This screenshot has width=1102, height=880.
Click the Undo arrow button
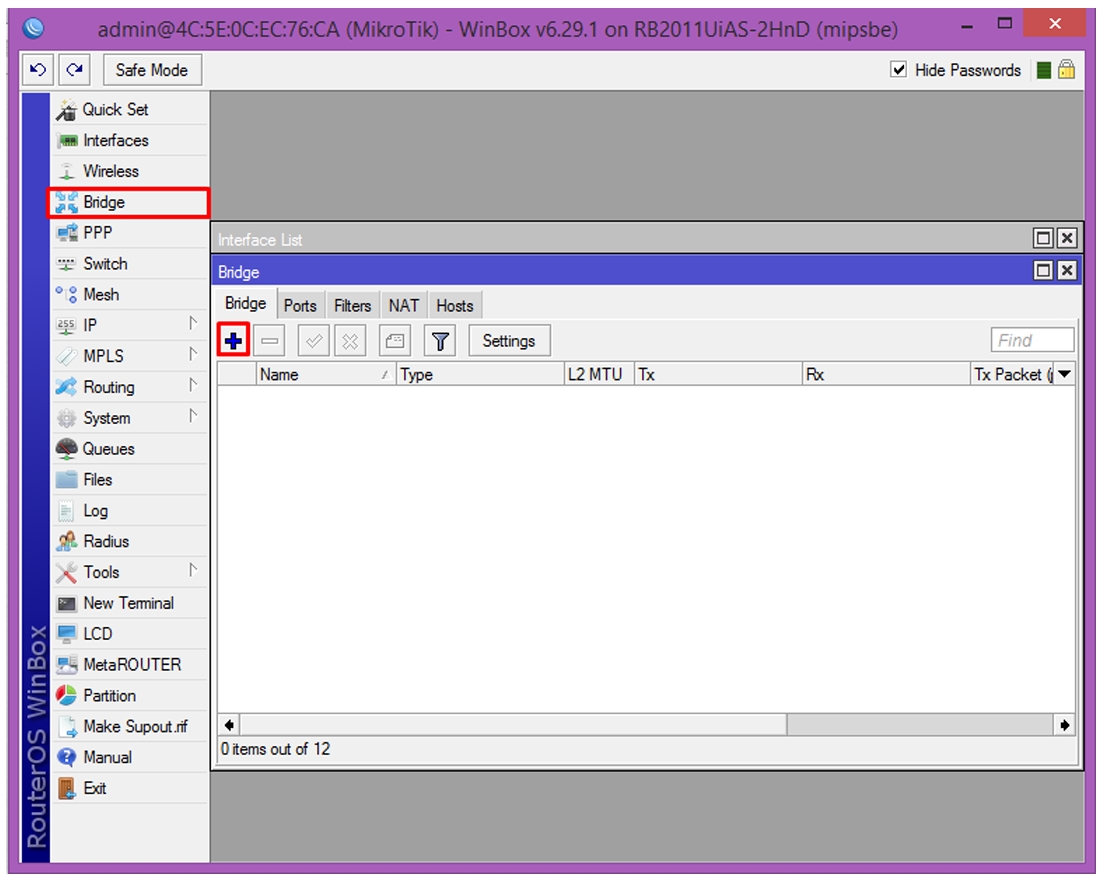[38, 70]
